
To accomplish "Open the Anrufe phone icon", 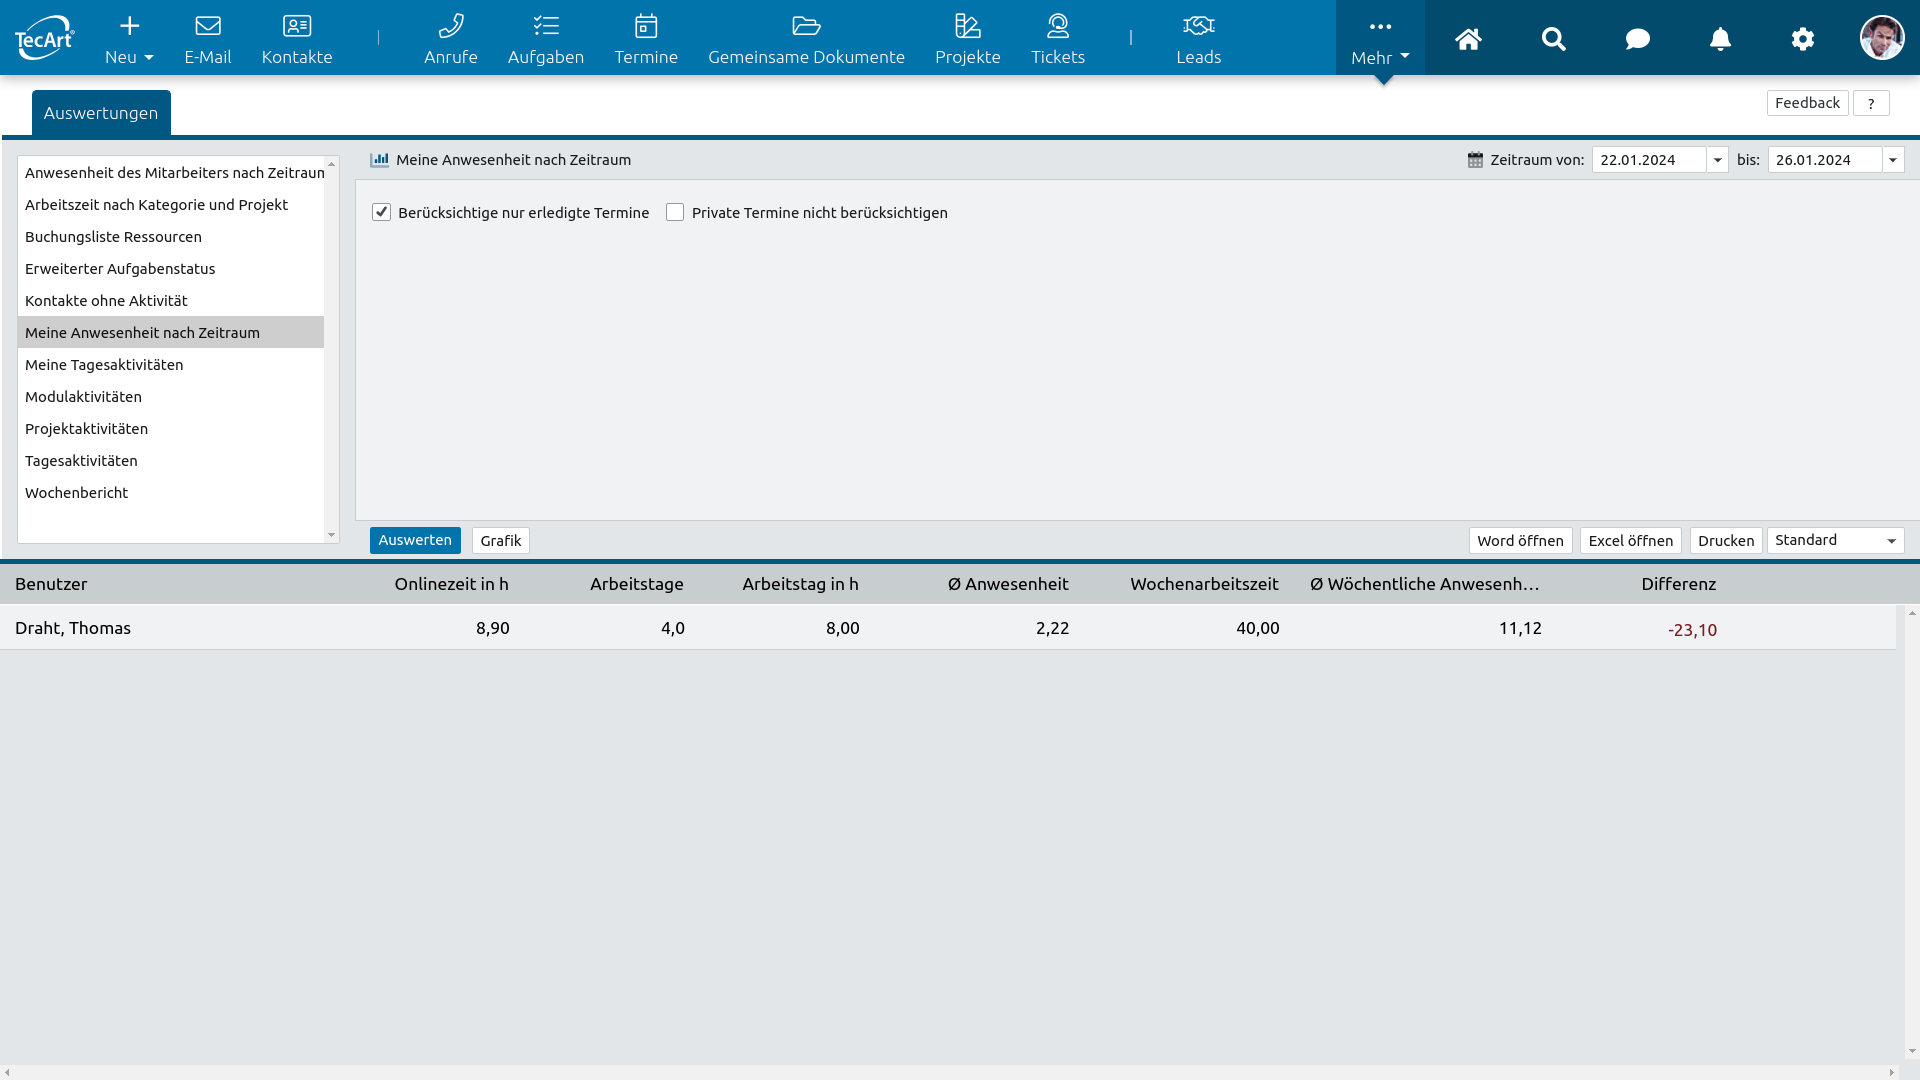I will [x=450, y=26].
